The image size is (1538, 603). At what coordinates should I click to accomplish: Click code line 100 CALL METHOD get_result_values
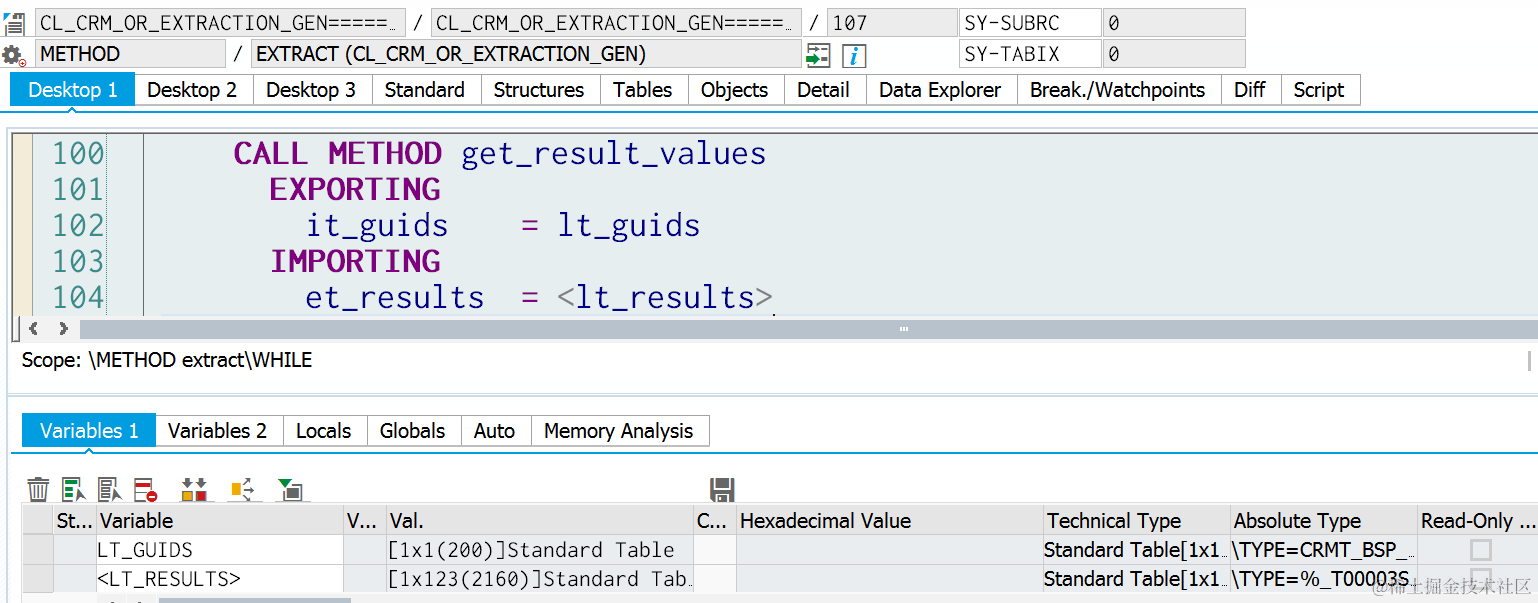(x=500, y=154)
